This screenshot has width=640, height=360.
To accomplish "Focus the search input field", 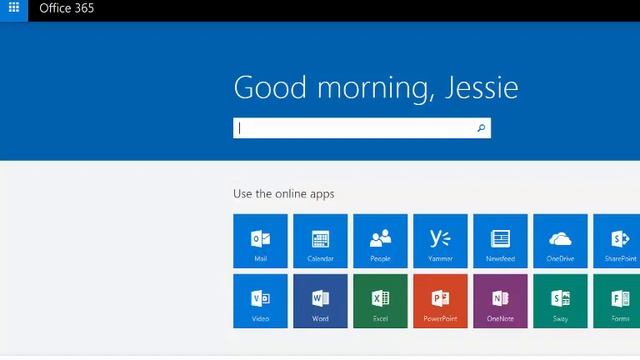I will pyautogui.click(x=362, y=128).
